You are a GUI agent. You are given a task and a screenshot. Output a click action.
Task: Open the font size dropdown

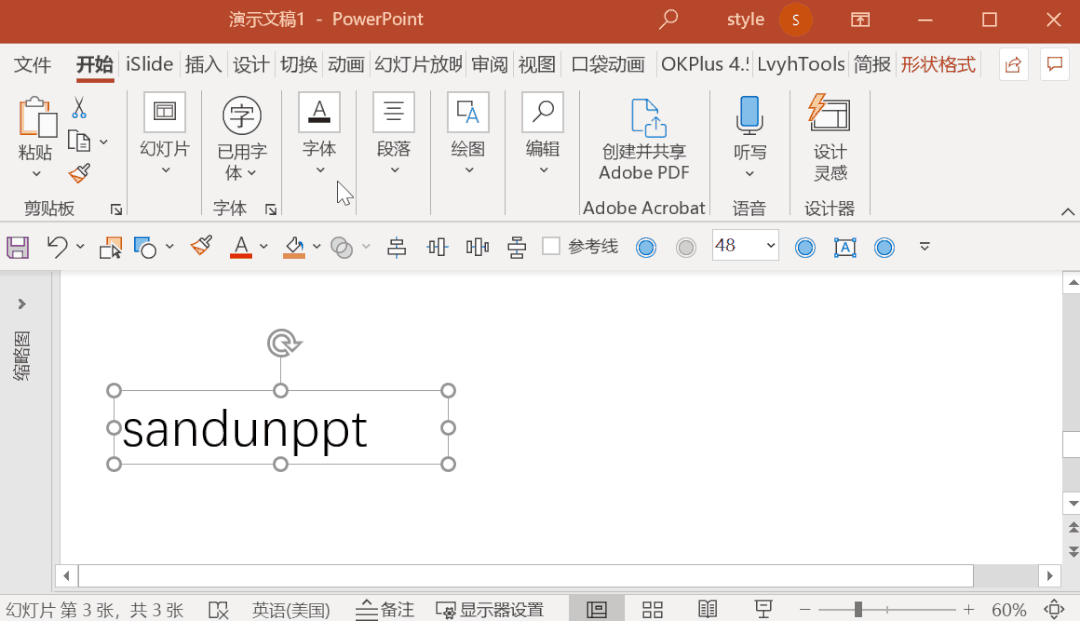[770, 245]
